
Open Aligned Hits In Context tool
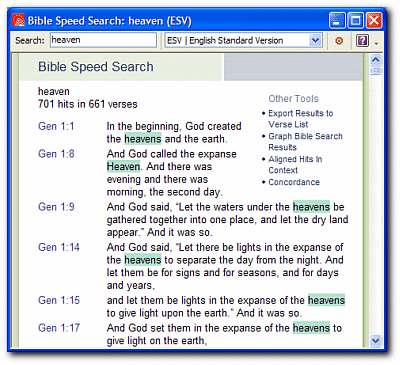[295, 165]
